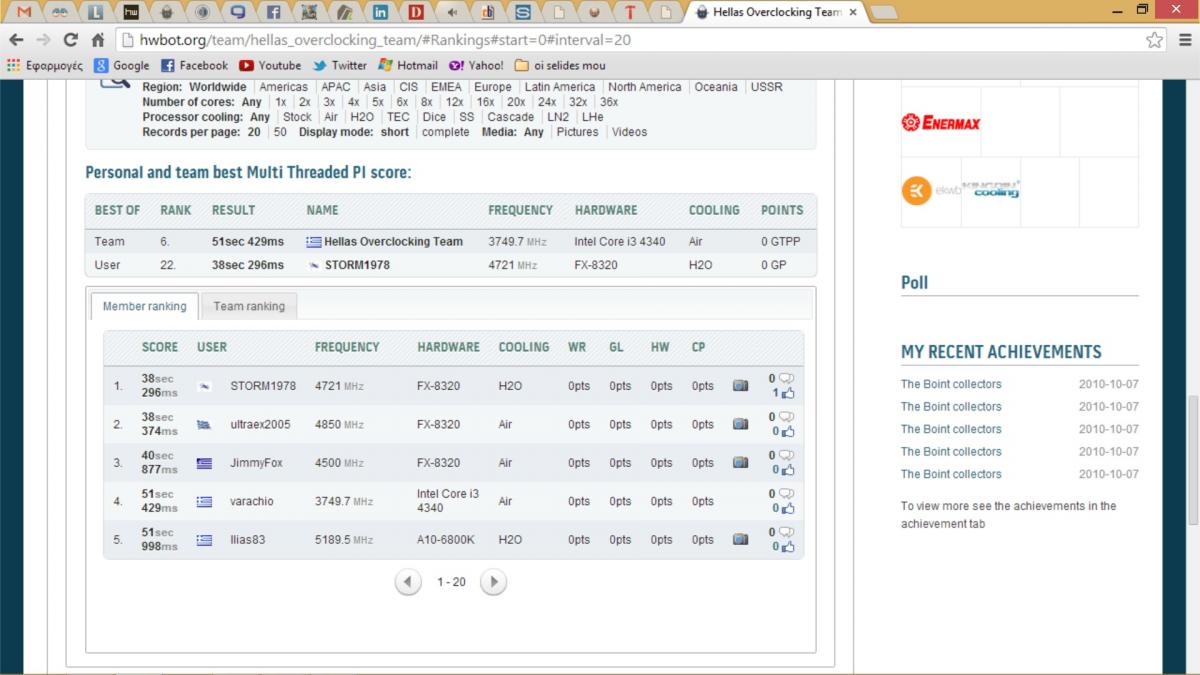Open the hwbot 'hw' browser tab
This screenshot has height=675, width=1200.
[x=132, y=13]
